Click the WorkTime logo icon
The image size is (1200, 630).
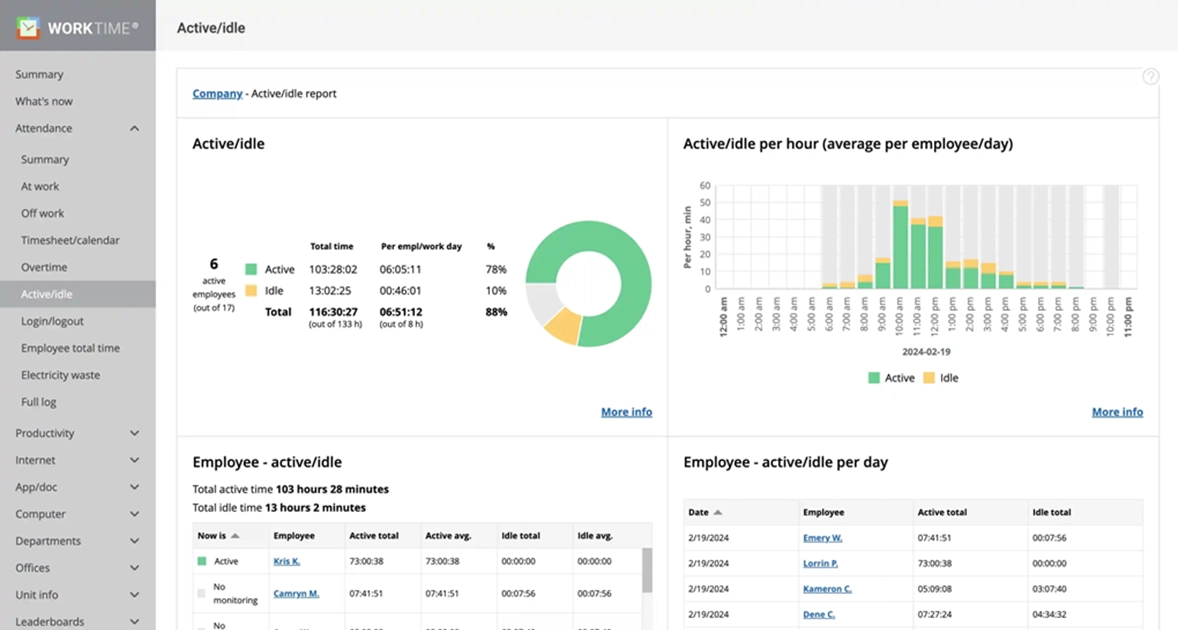(28, 27)
